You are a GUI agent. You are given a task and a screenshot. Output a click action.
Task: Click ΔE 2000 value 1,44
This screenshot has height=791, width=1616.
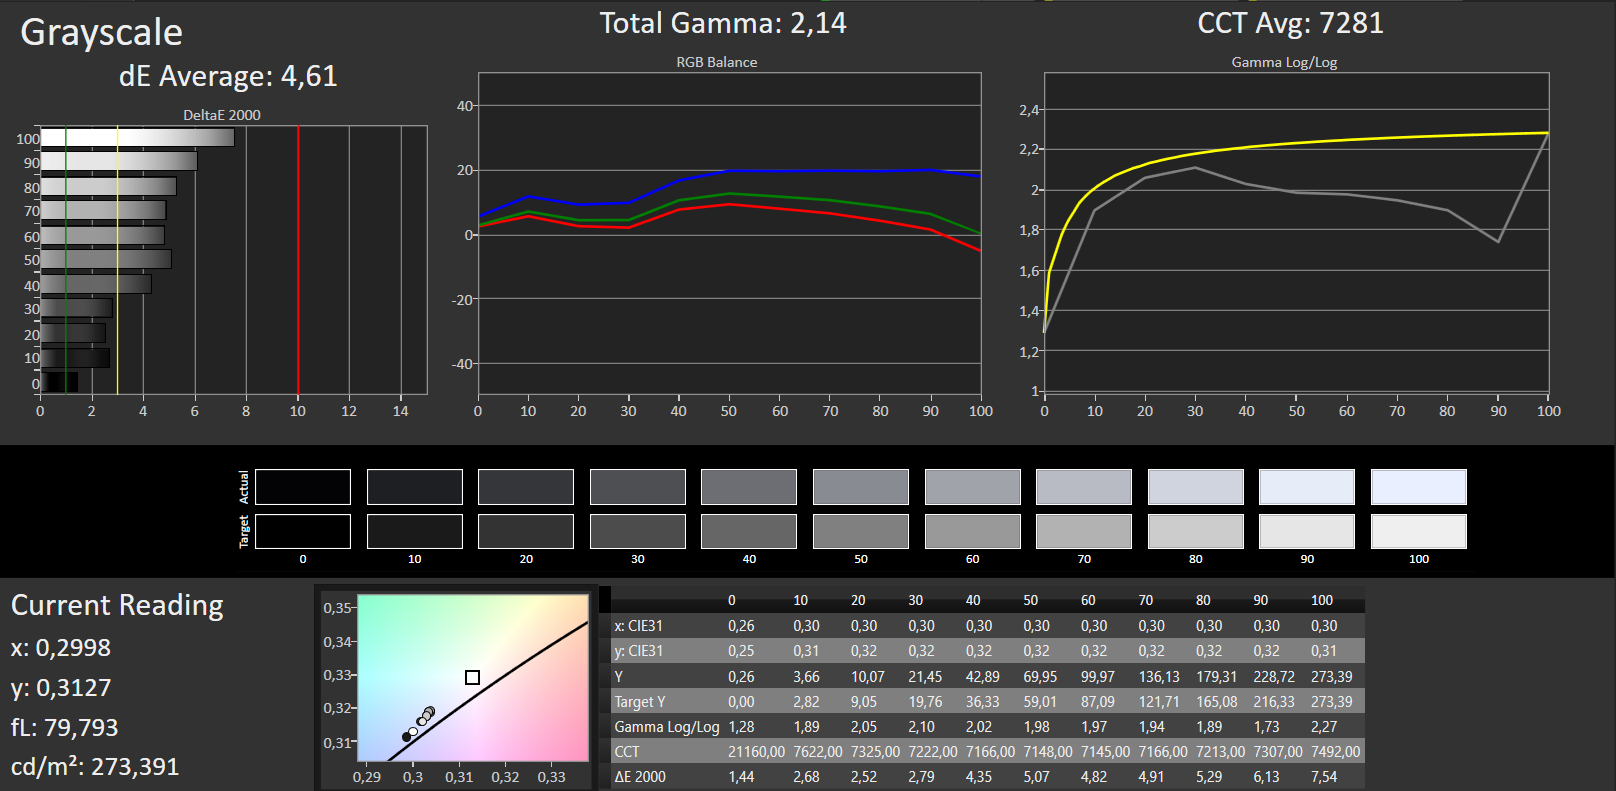coord(741,777)
